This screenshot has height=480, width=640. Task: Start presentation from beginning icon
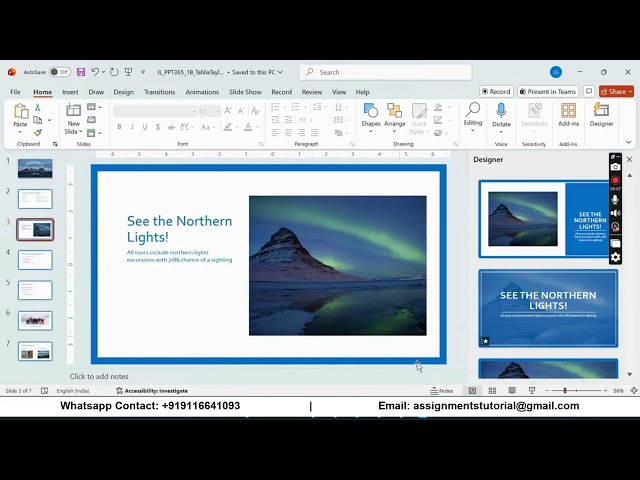tap(129, 72)
